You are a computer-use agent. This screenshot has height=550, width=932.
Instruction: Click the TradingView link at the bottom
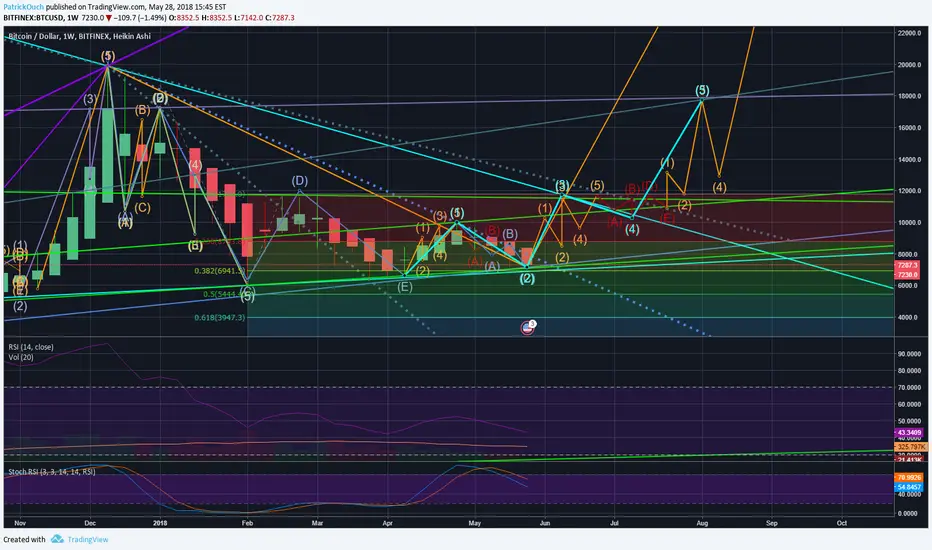pos(88,539)
